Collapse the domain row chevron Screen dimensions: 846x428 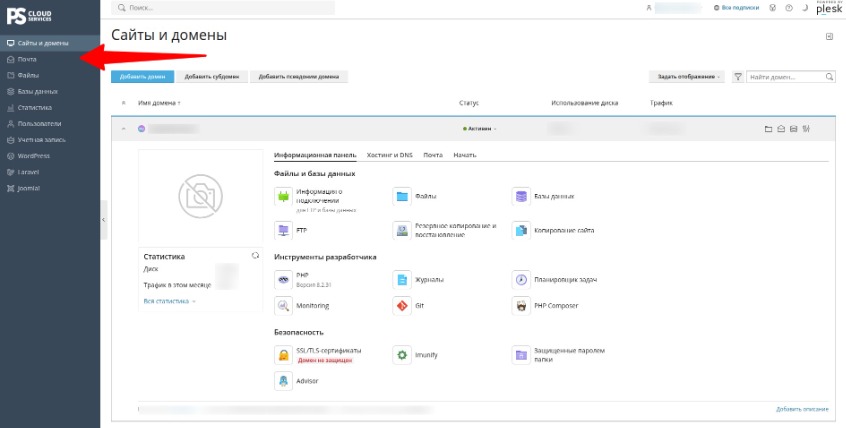pos(124,129)
